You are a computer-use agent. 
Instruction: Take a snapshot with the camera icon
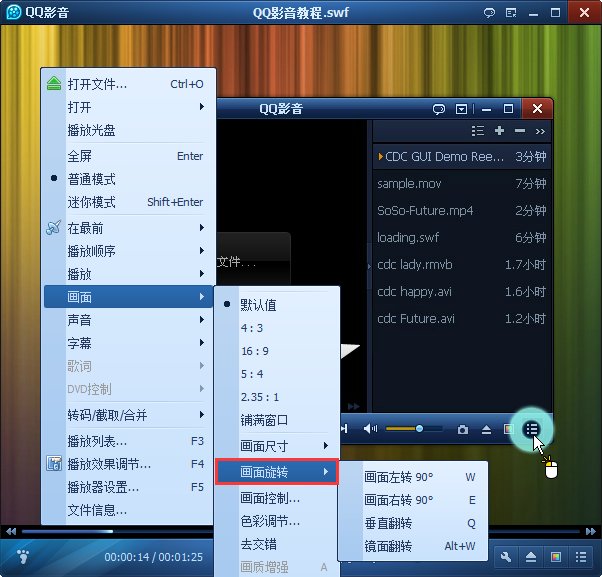point(463,429)
